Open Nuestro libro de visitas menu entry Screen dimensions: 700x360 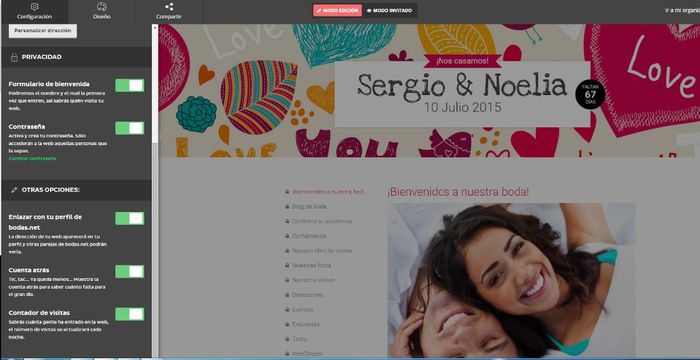322,251
